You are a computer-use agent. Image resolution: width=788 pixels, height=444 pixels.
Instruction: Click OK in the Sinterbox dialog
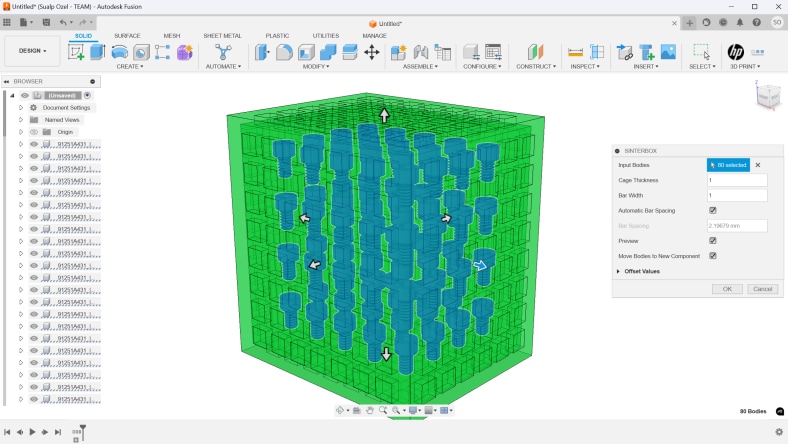tap(727, 289)
